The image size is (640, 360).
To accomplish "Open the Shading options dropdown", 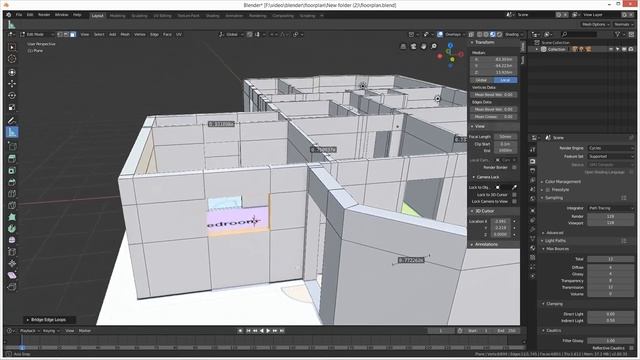I will click(514, 35).
